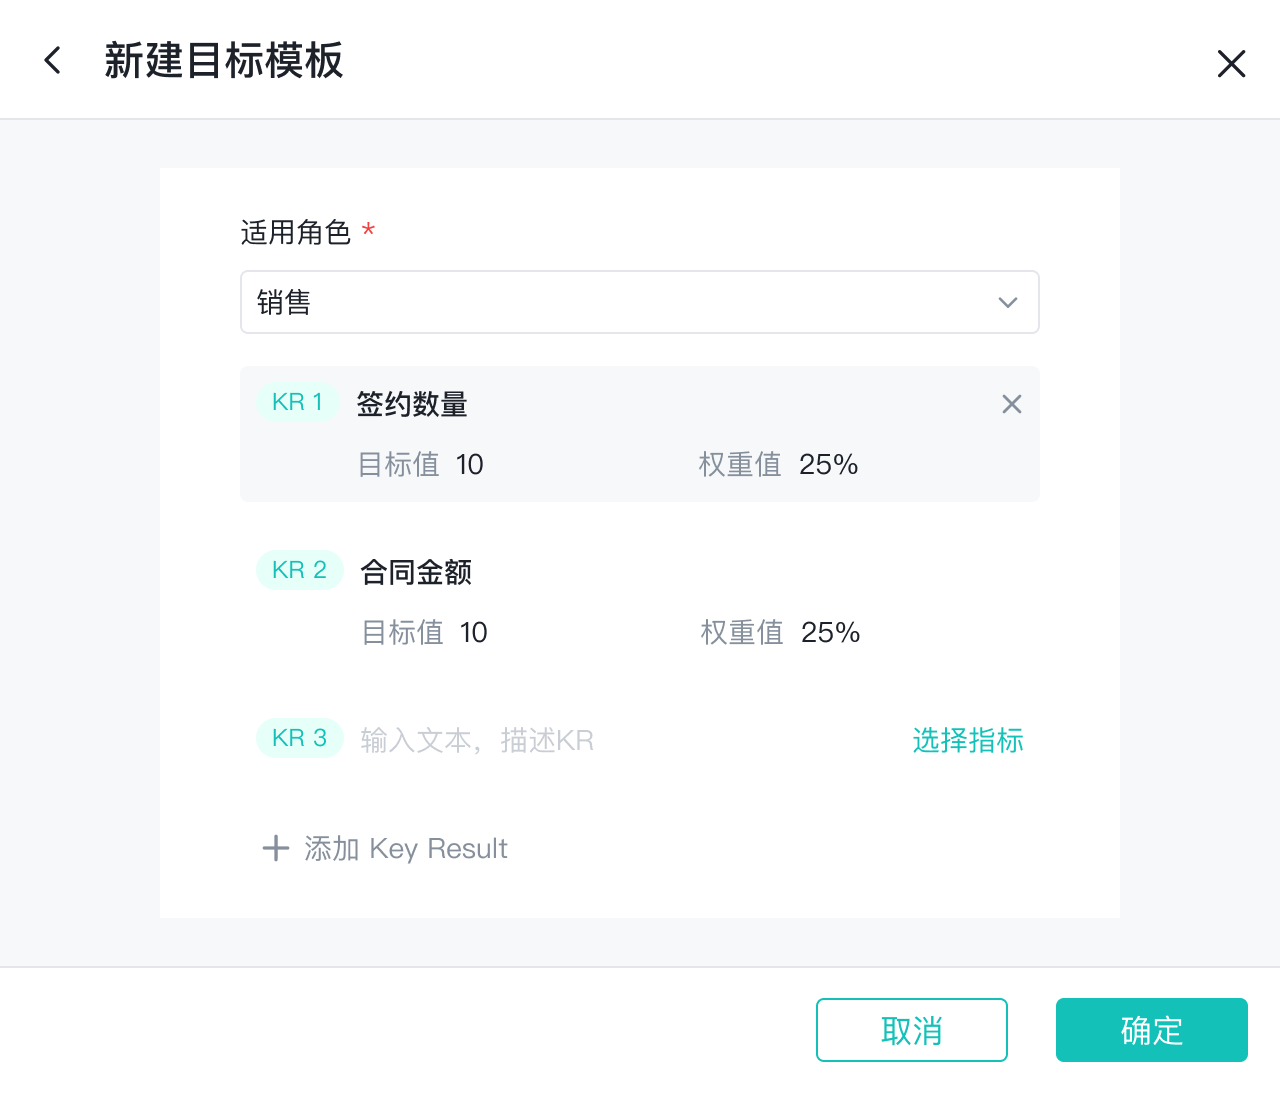Click the KR 2 badge

(300, 570)
